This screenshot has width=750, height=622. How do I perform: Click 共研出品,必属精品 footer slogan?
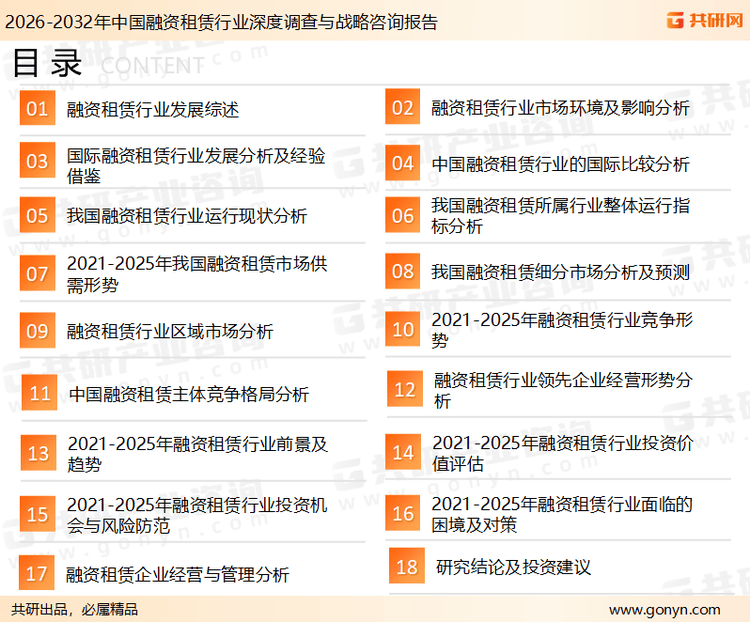(x=74, y=609)
